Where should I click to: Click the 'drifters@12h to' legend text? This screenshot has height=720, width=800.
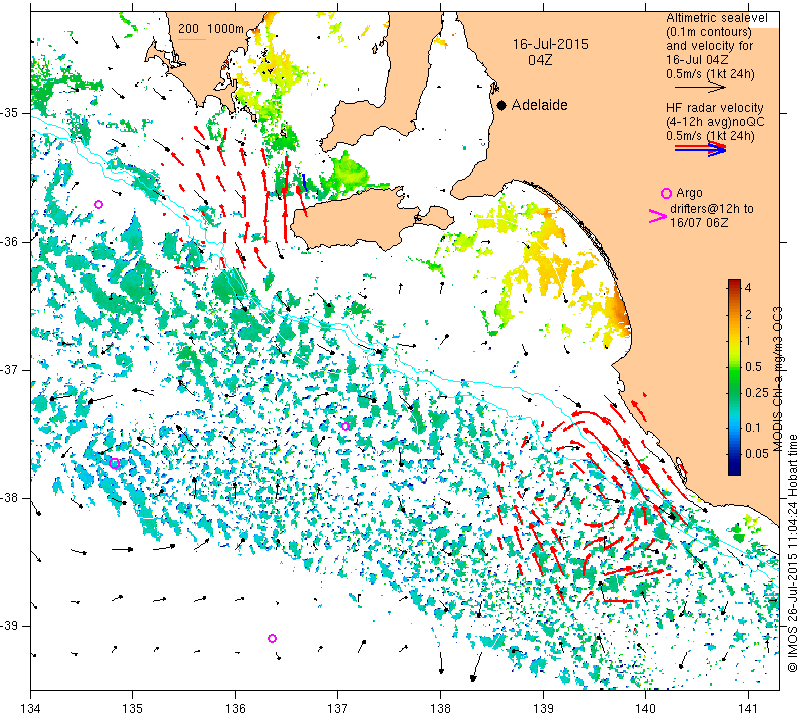click(711, 209)
